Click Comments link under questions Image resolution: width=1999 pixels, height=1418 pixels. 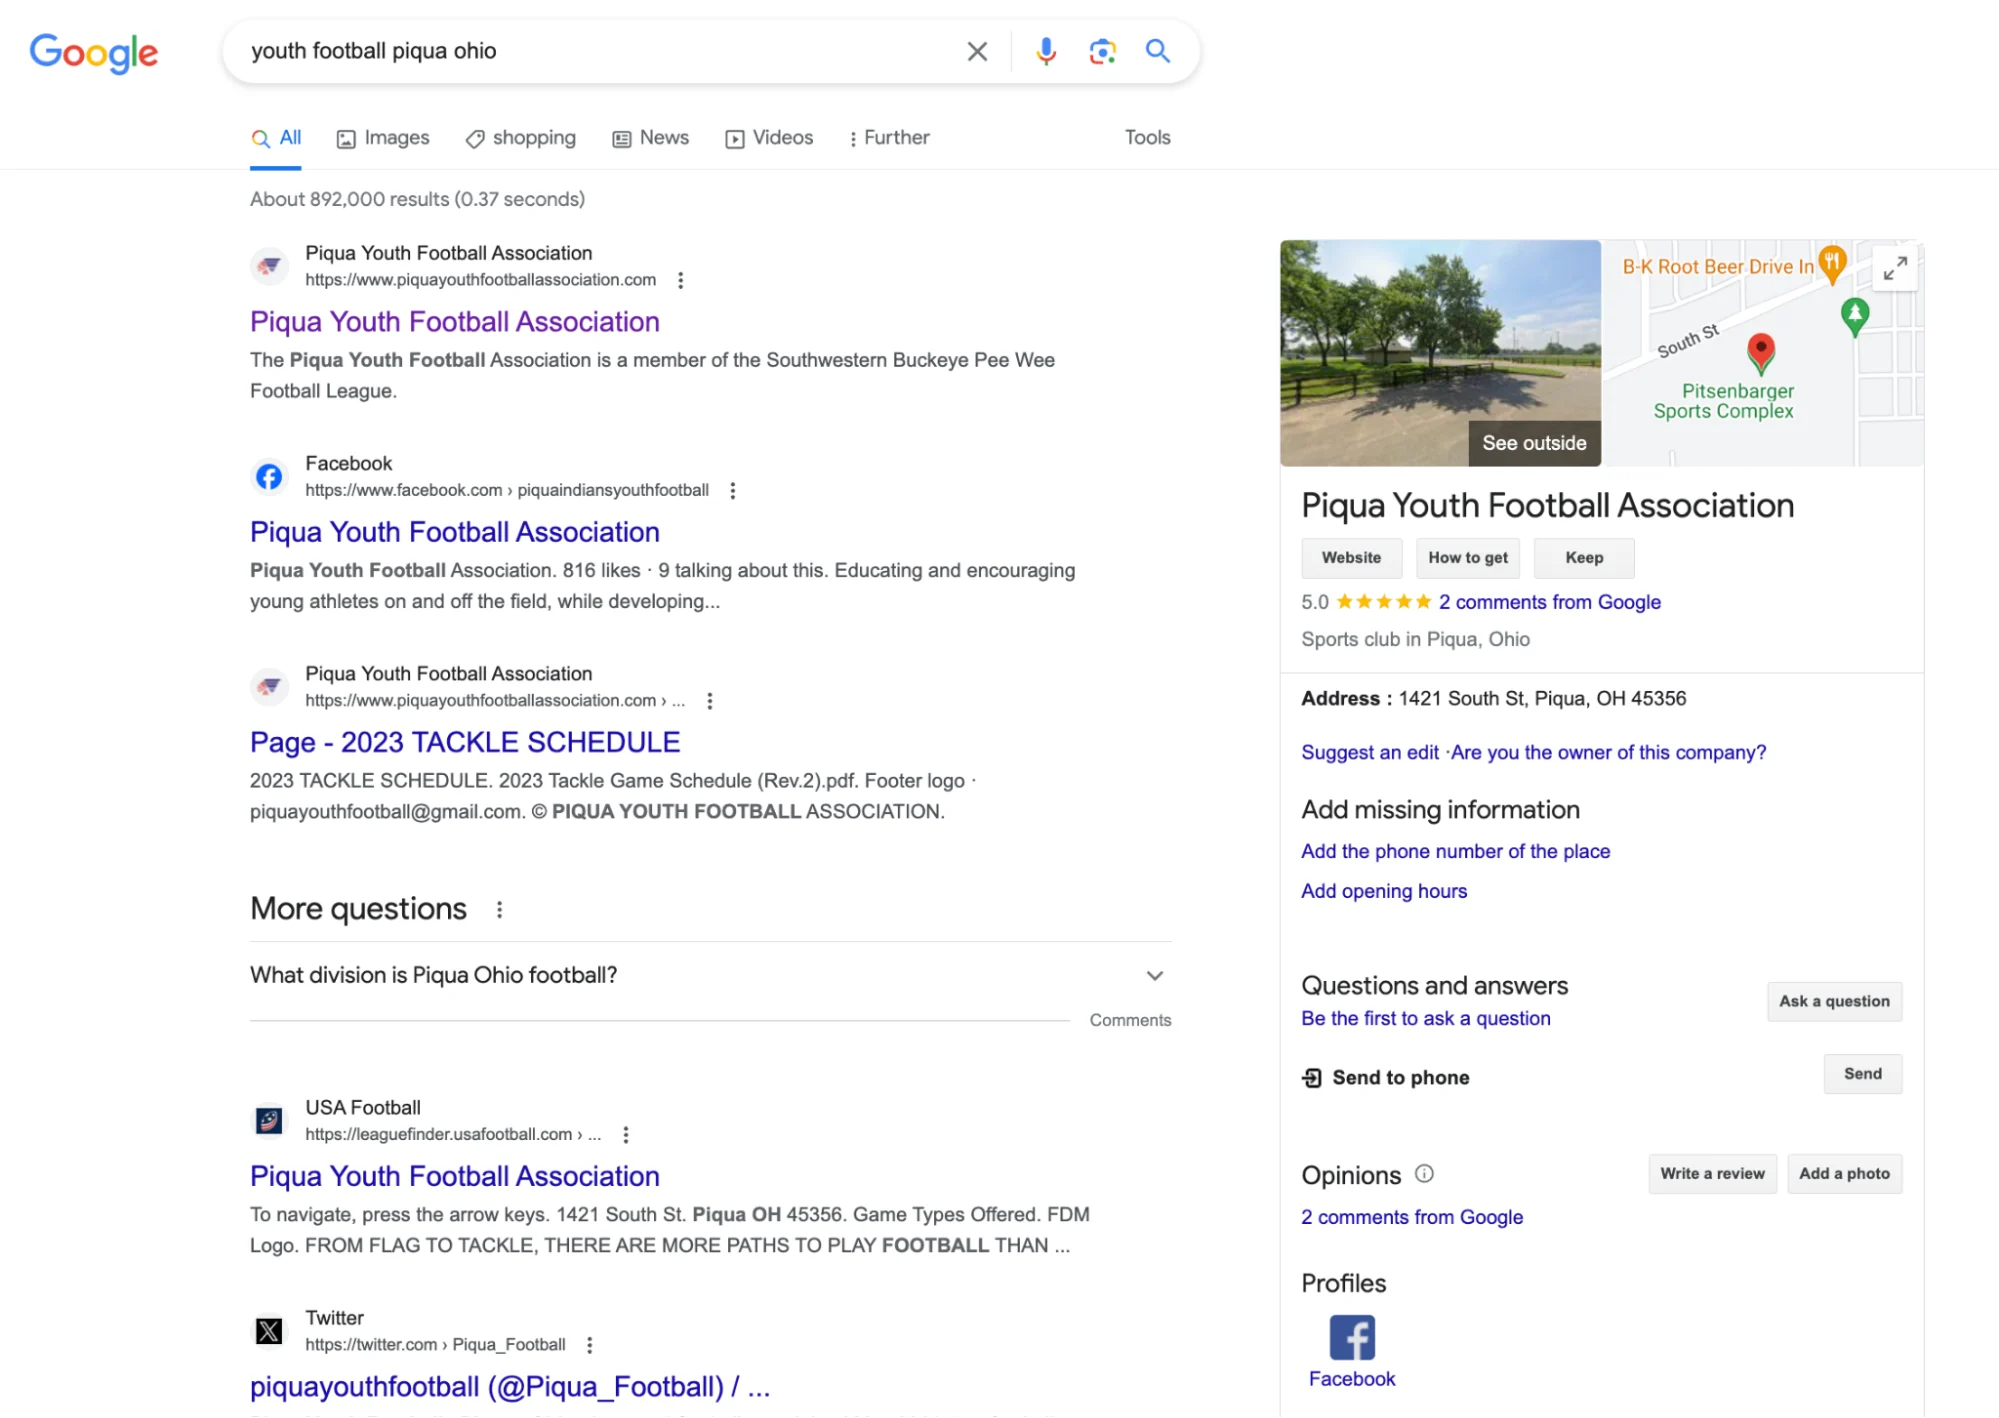pos(1130,1020)
